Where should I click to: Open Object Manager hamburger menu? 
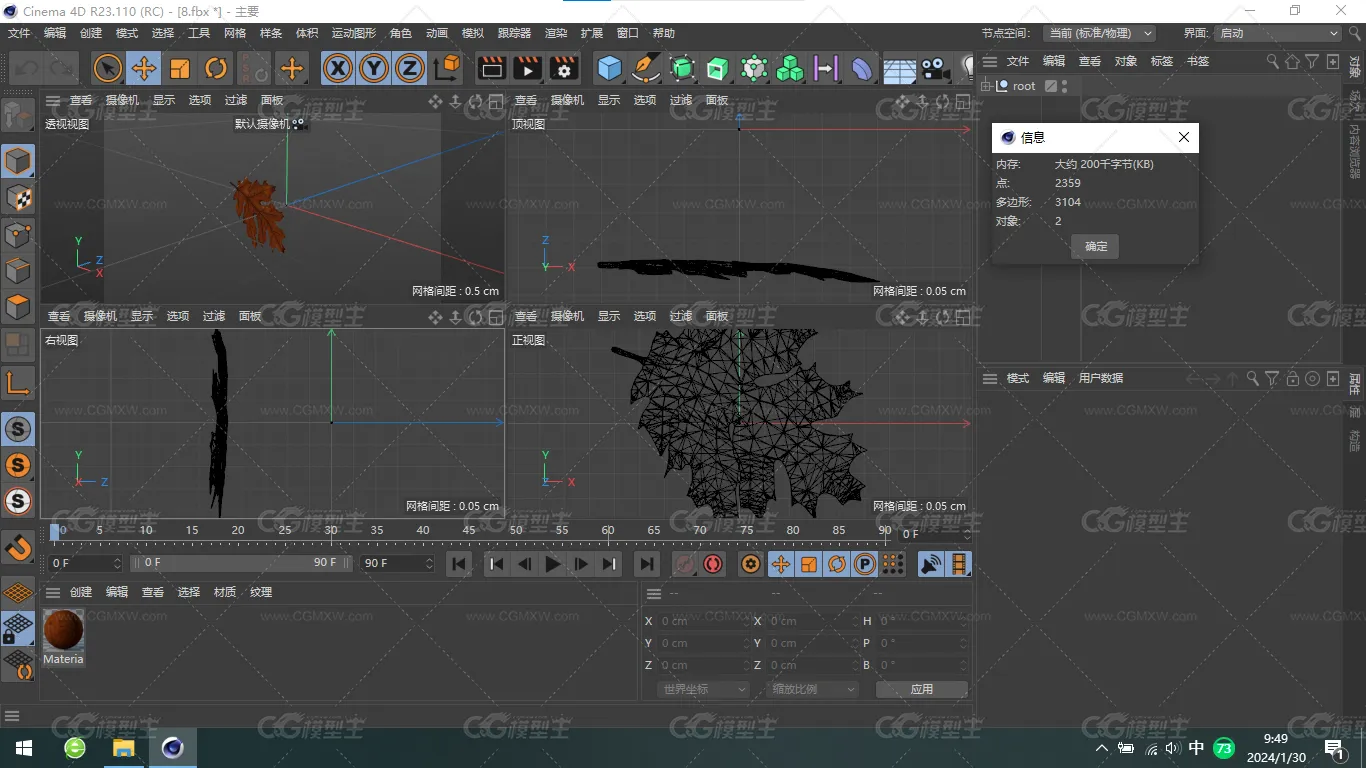pyautogui.click(x=989, y=61)
